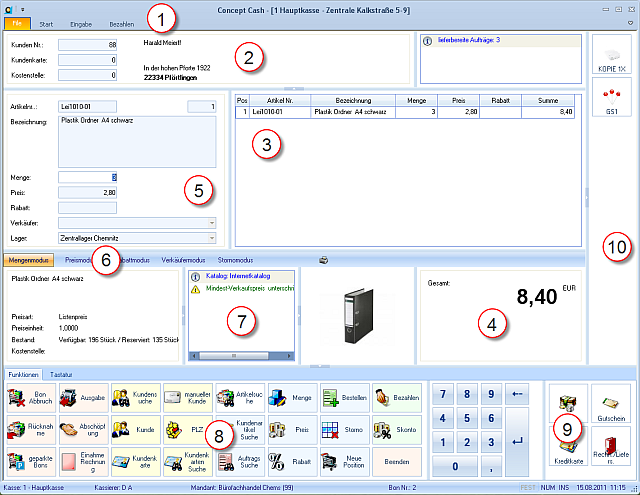
Task: Open Kundensuche from the function panel
Action: point(134,398)
